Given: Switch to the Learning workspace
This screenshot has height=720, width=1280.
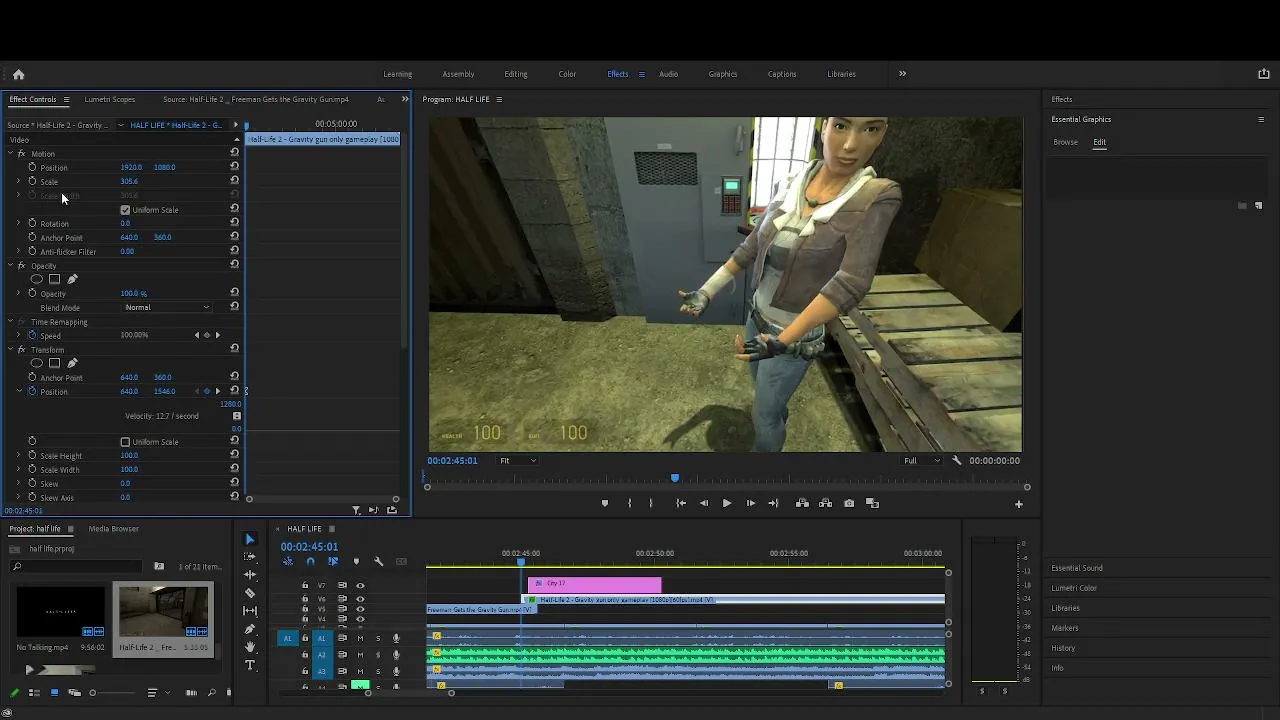Looking at the screenshot, I should click(398, 74).
